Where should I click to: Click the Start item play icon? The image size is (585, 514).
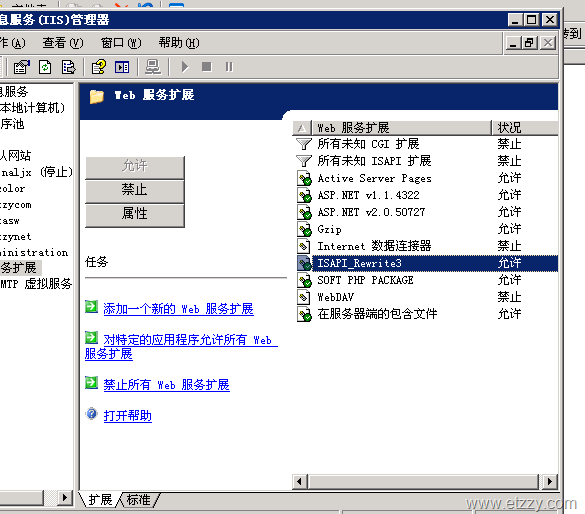pos(185,67)
